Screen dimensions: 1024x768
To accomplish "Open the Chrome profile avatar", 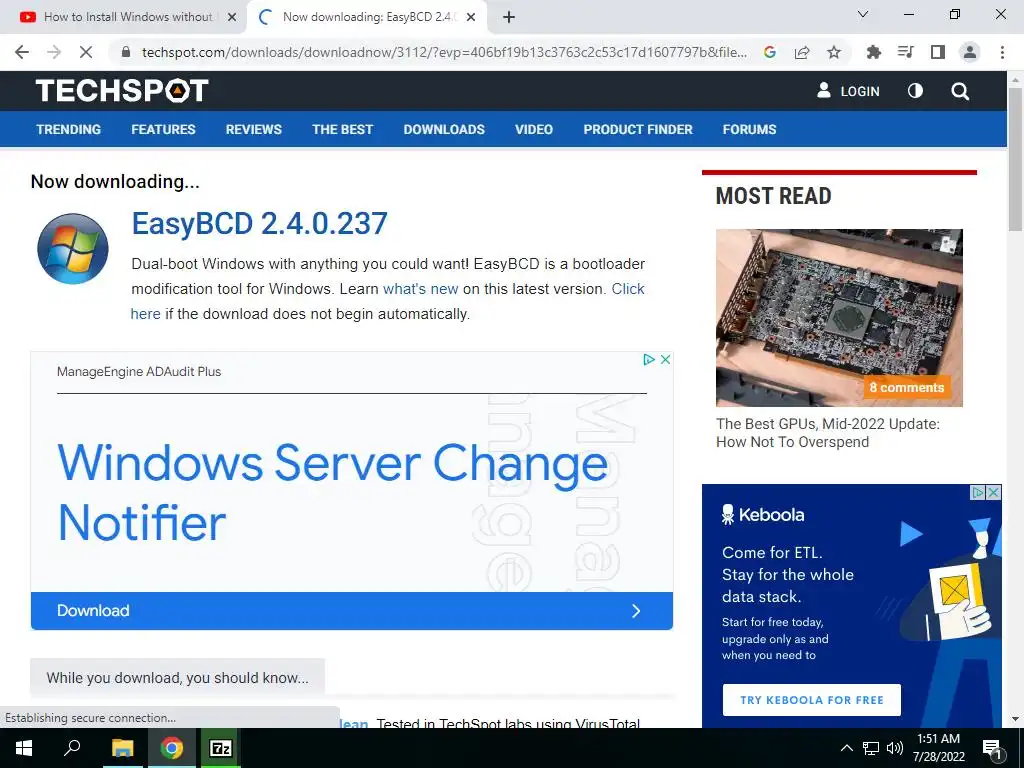I will click(x=970, y=52).
